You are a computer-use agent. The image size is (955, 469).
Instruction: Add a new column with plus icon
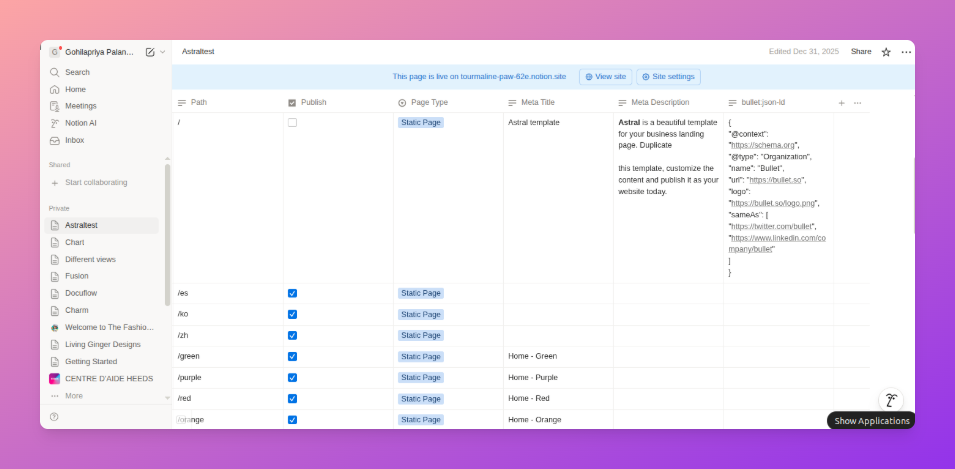coord(841,103)
